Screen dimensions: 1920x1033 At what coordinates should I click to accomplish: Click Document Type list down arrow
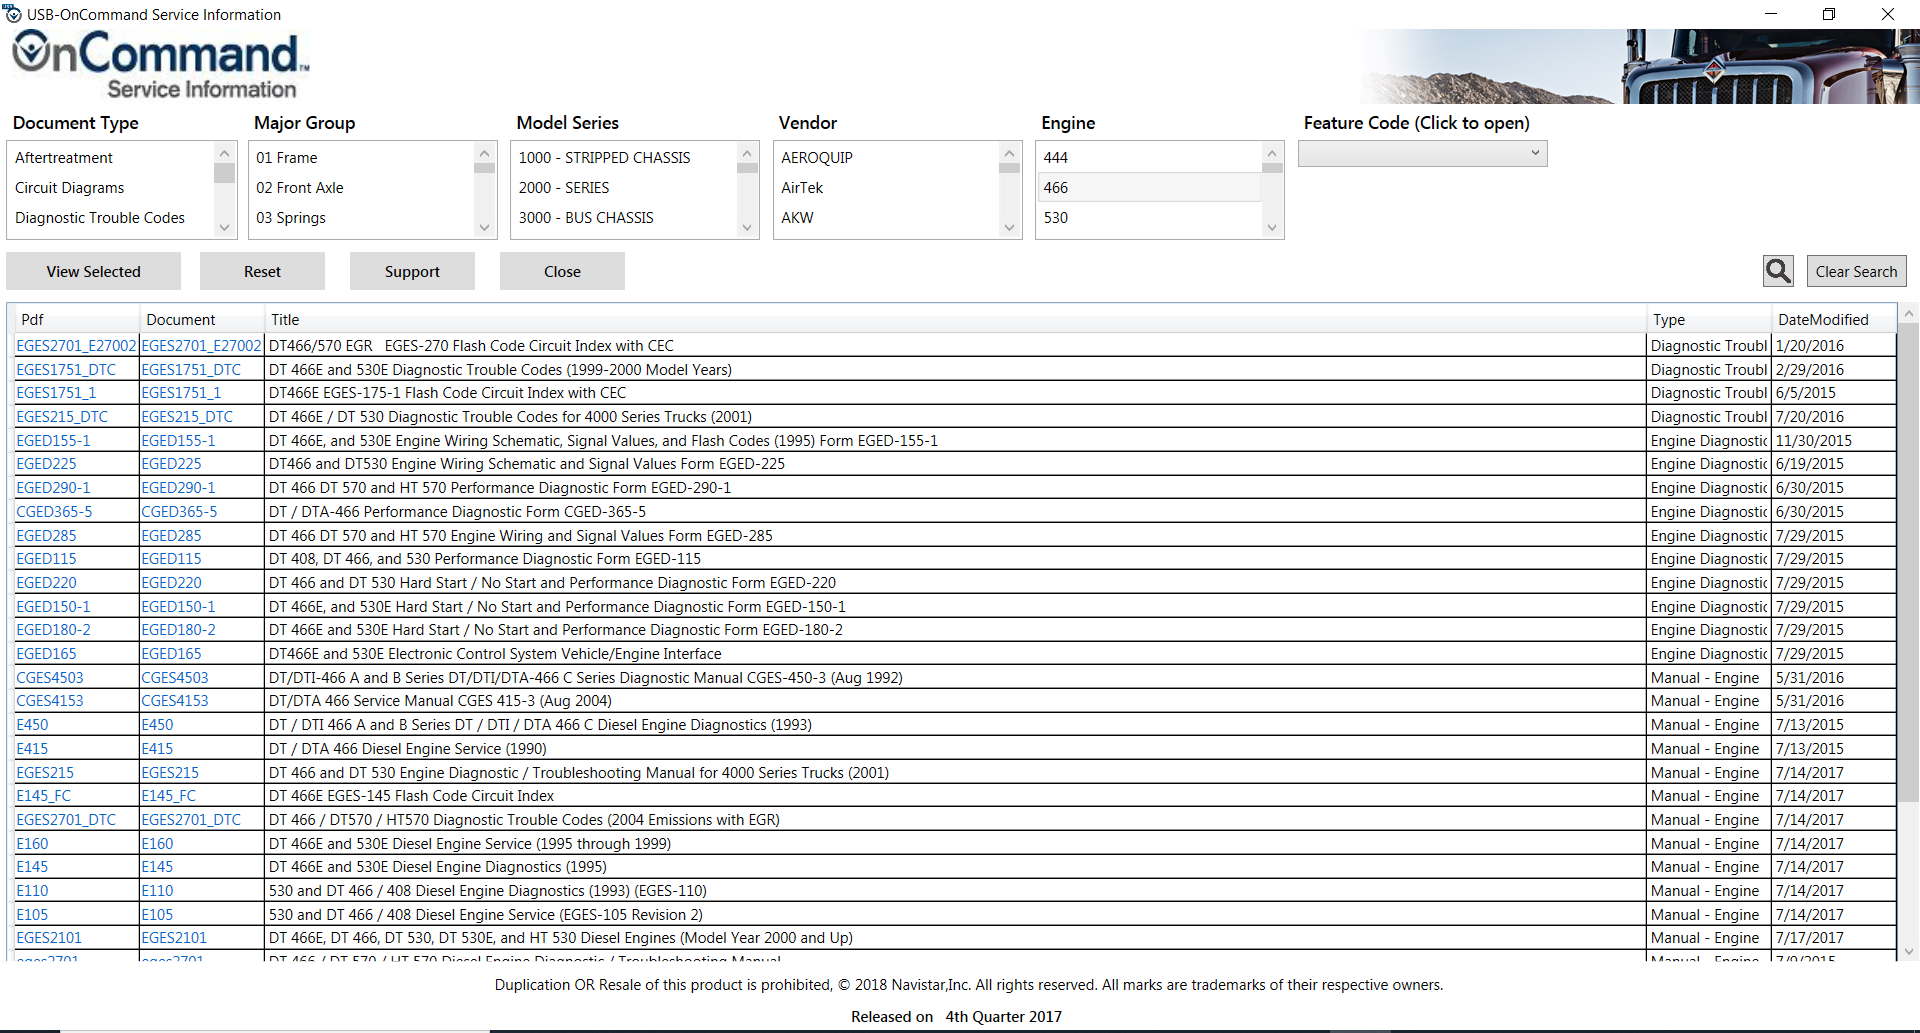(224, 227)
